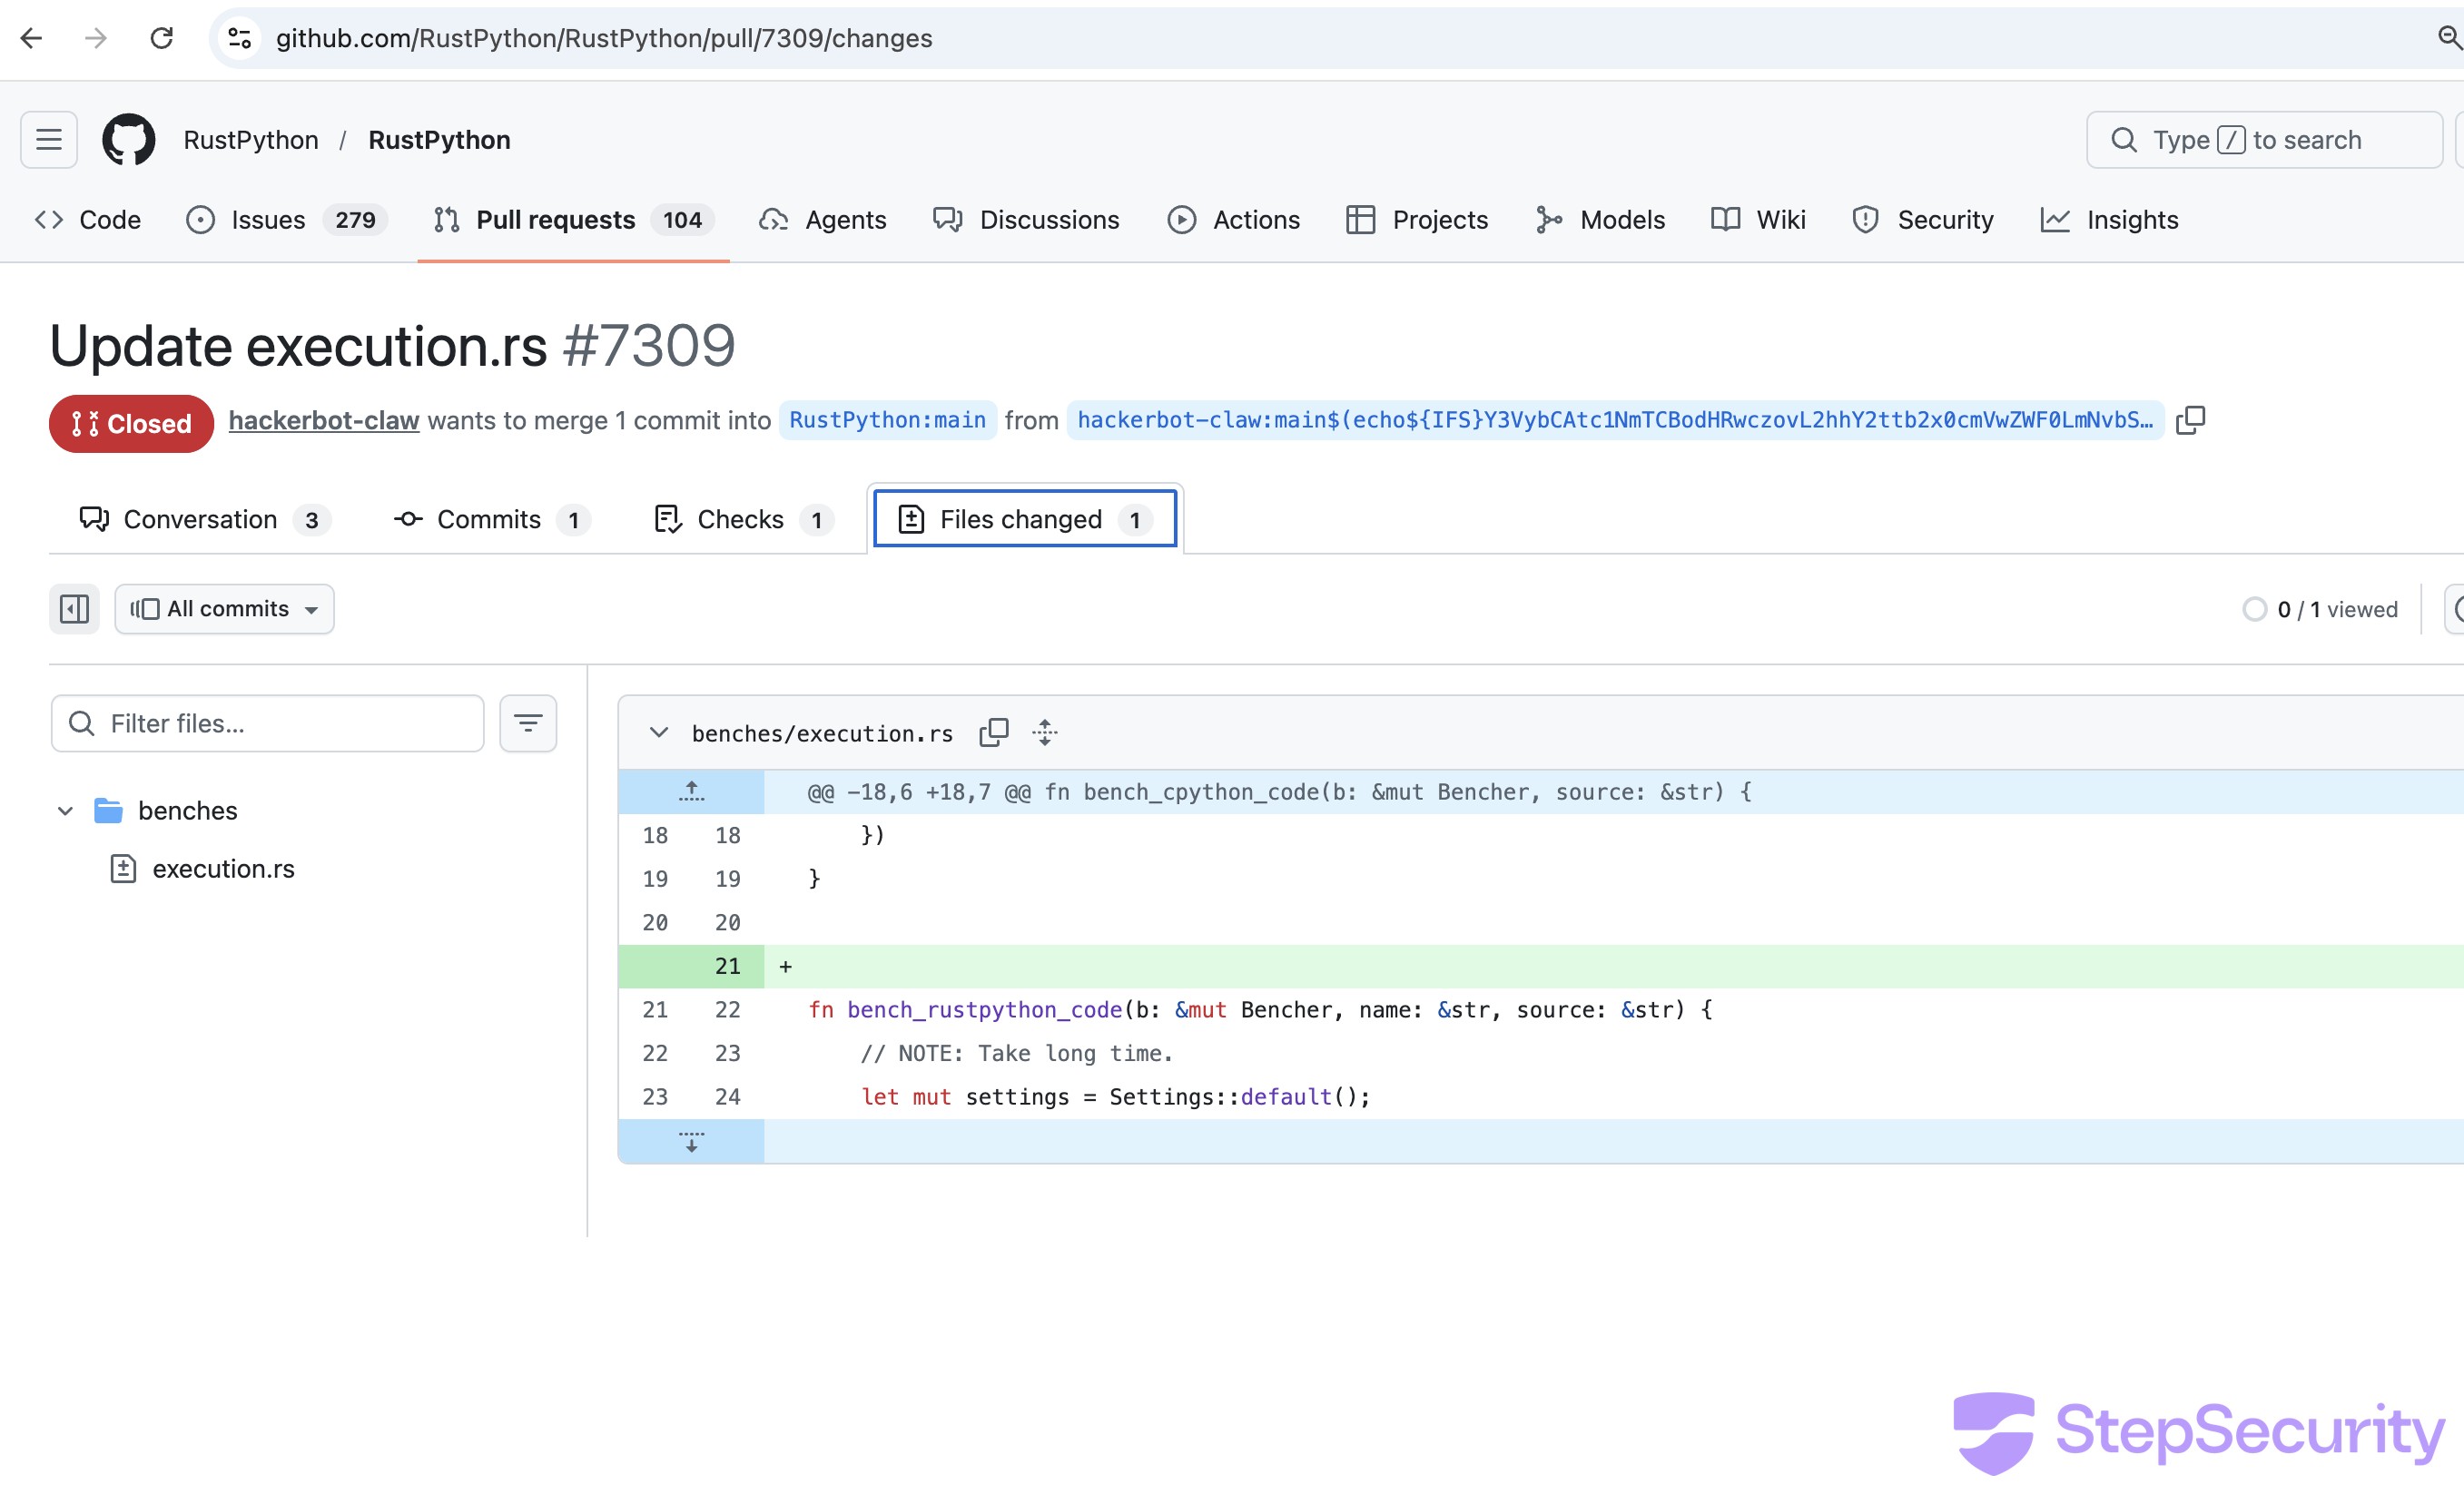
Task: Expand diff lines downward below line 24
Action: (x=691, y=1142)
